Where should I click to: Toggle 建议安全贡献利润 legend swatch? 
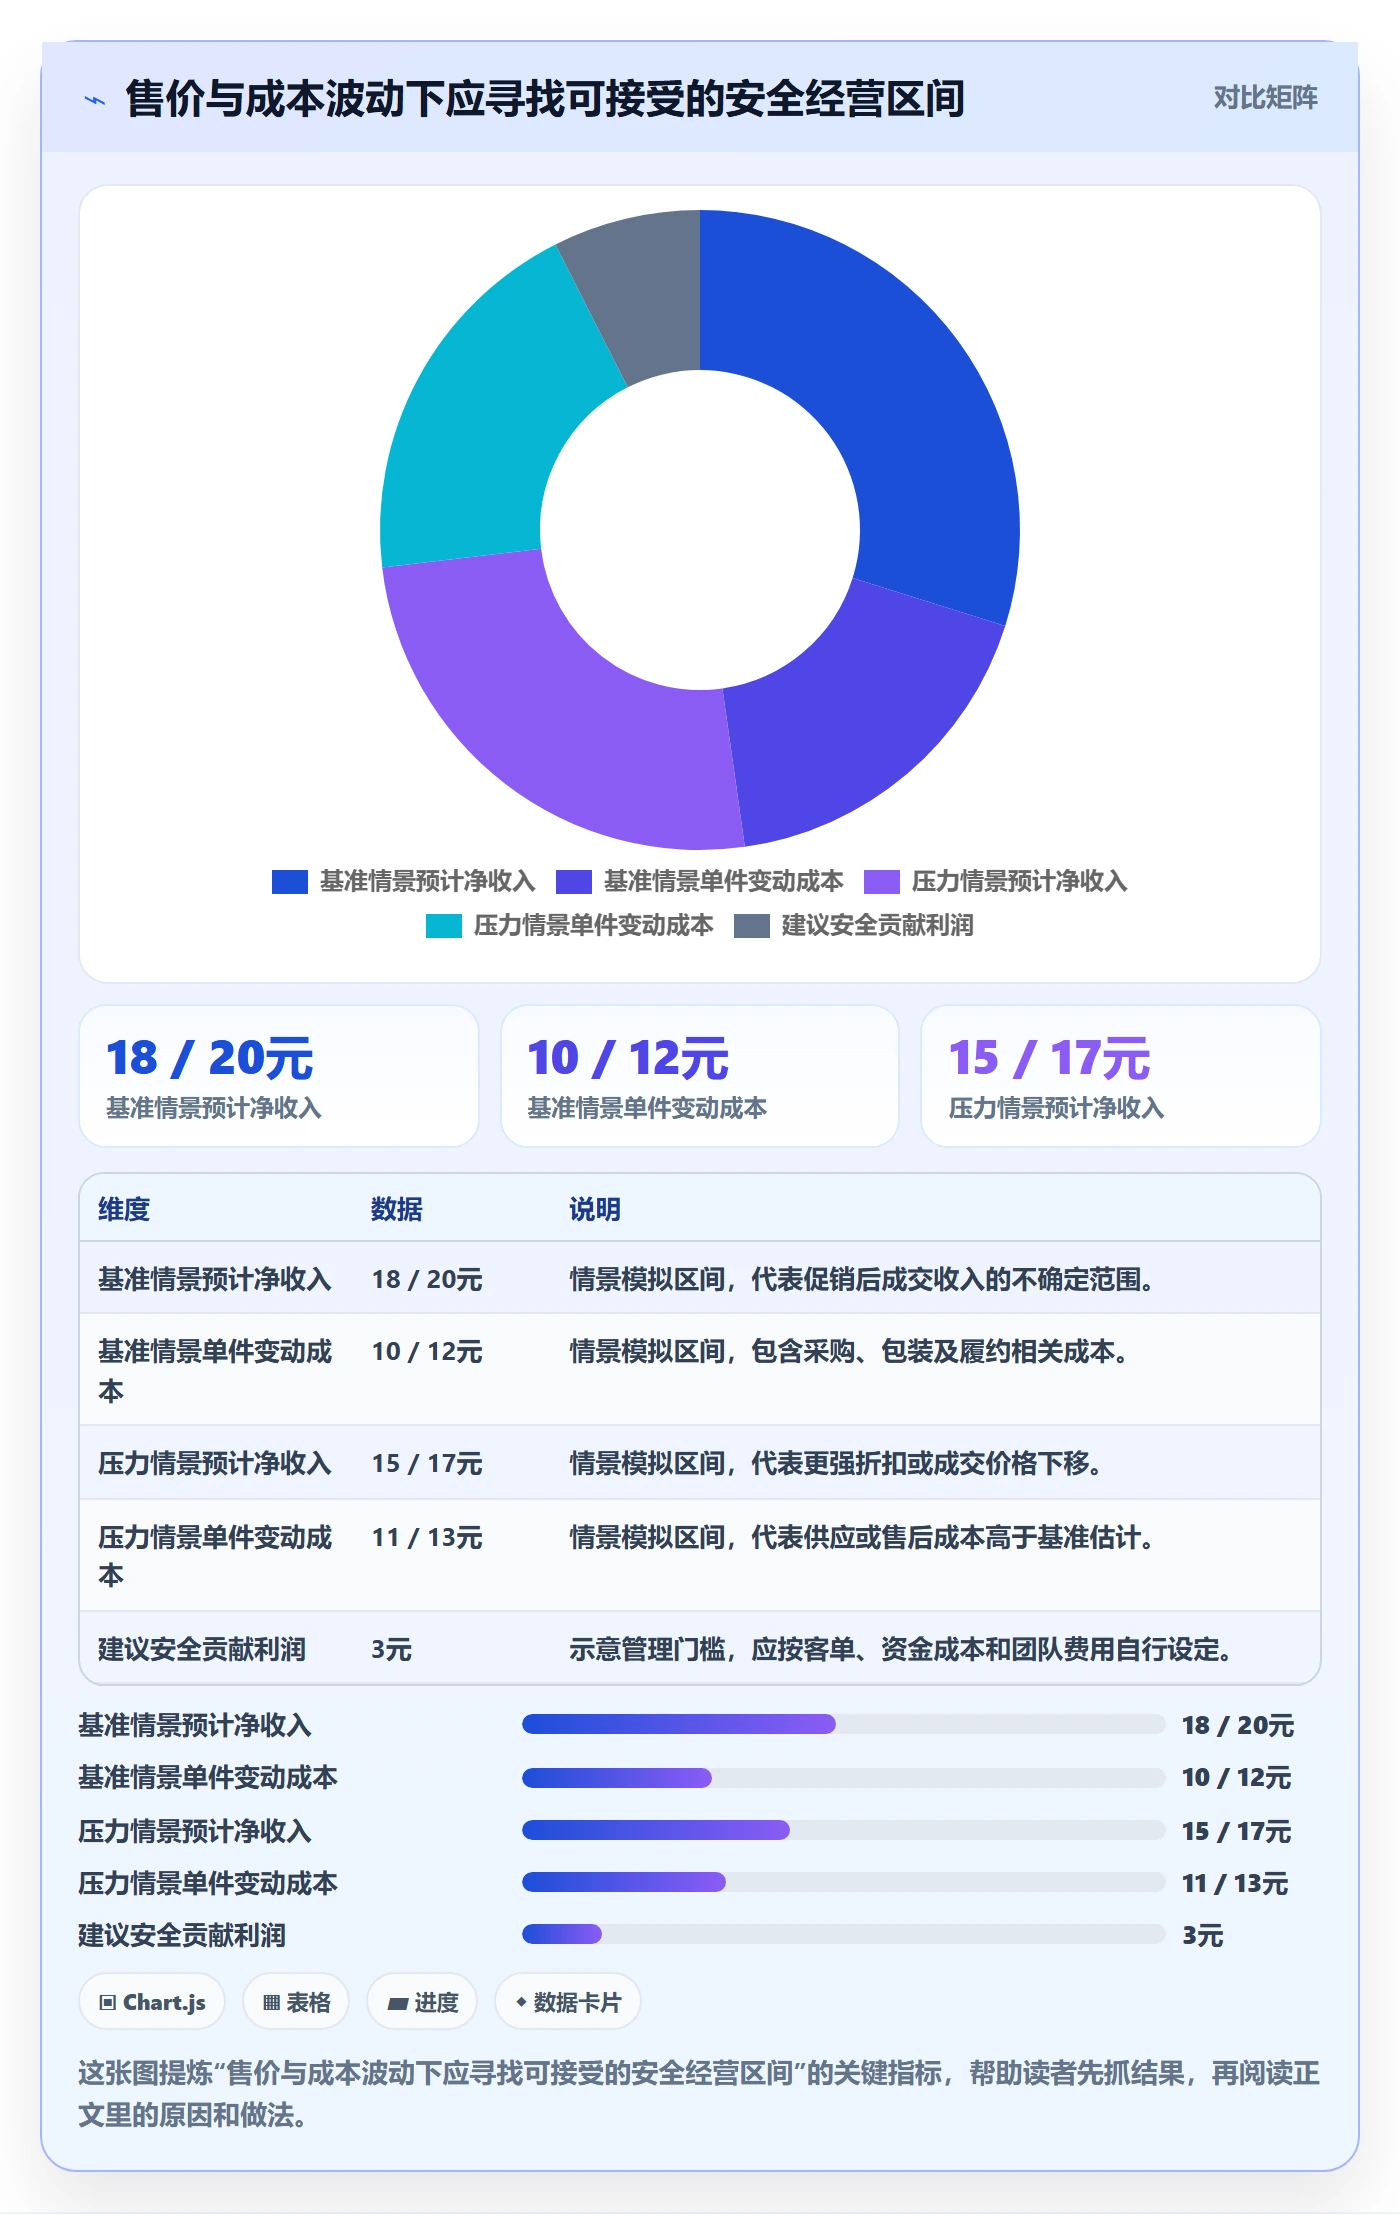coord(751,926)
